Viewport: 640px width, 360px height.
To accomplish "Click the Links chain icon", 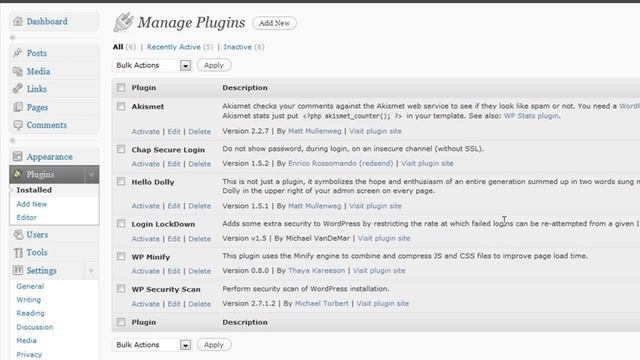I will 18,89.
